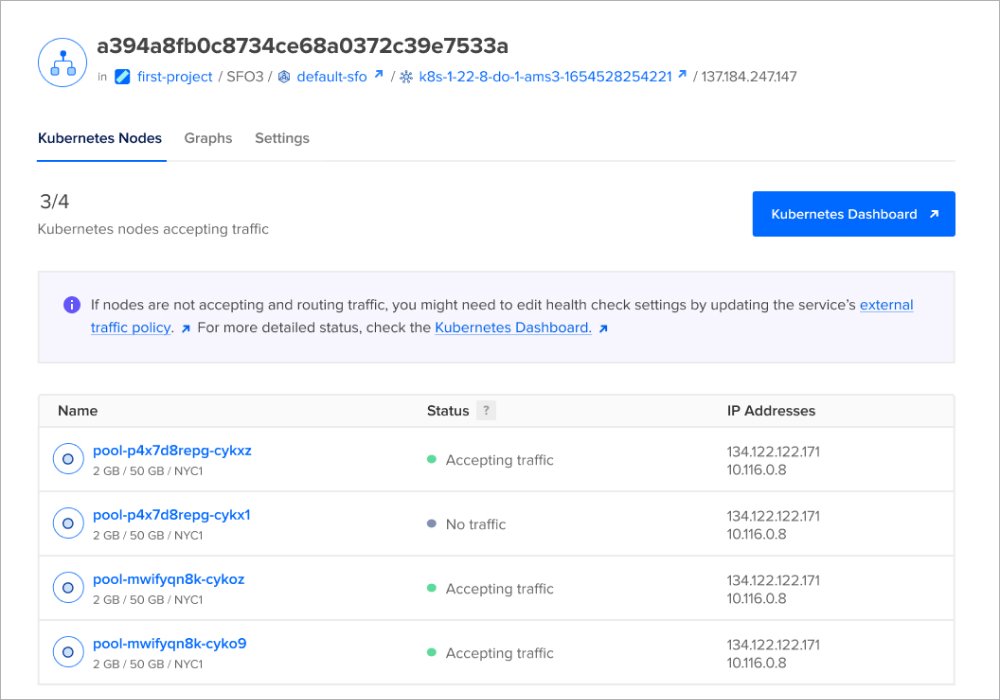The image size is (1000, 700).
Task: Click 10.116.0.8 in pool-p4x7d8repg-cykx1 row
Action: (756, 534)
